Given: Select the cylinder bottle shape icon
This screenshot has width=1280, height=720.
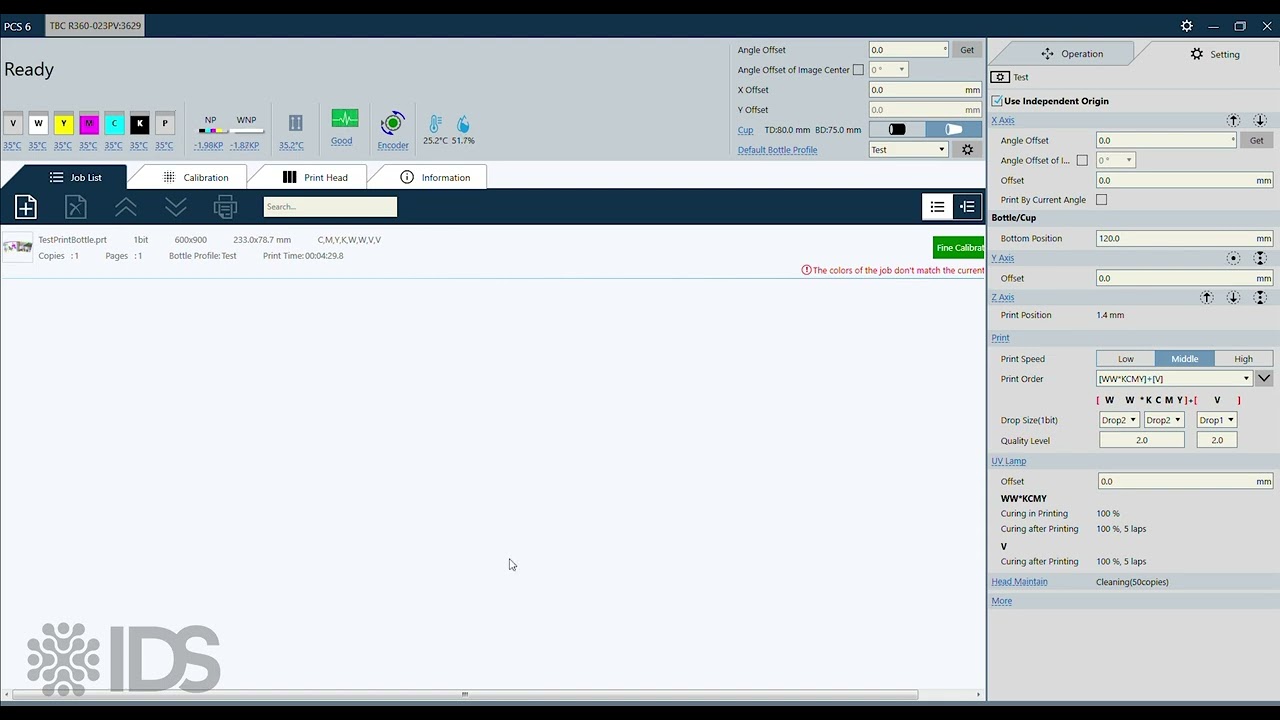Looking at the screenshot, I should [897, 130].
